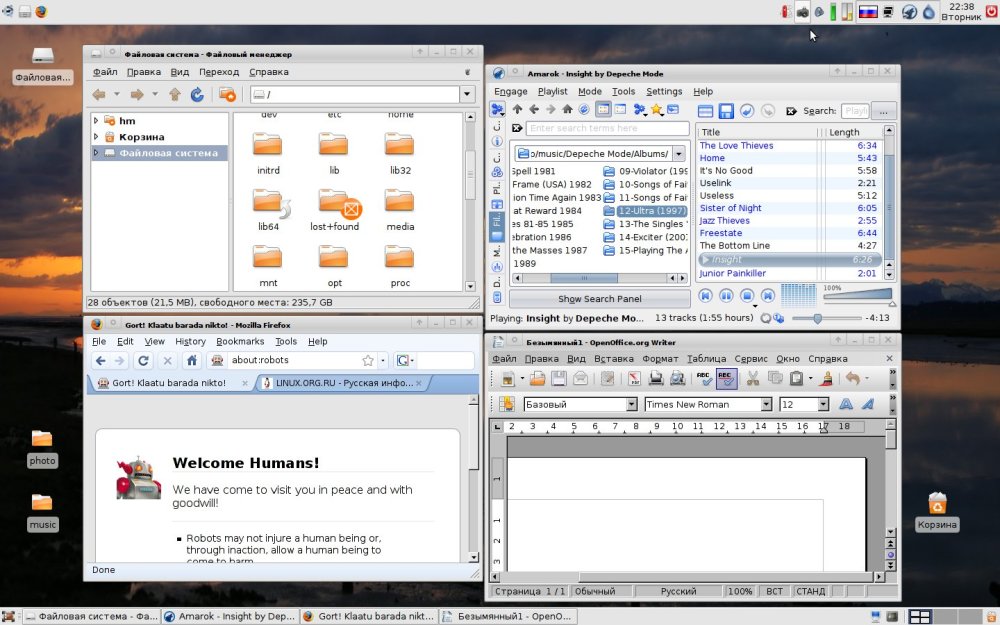Click the Show Search Panel button
The width and height of the screenshot is (1000, 625).
tap(599, 298)
